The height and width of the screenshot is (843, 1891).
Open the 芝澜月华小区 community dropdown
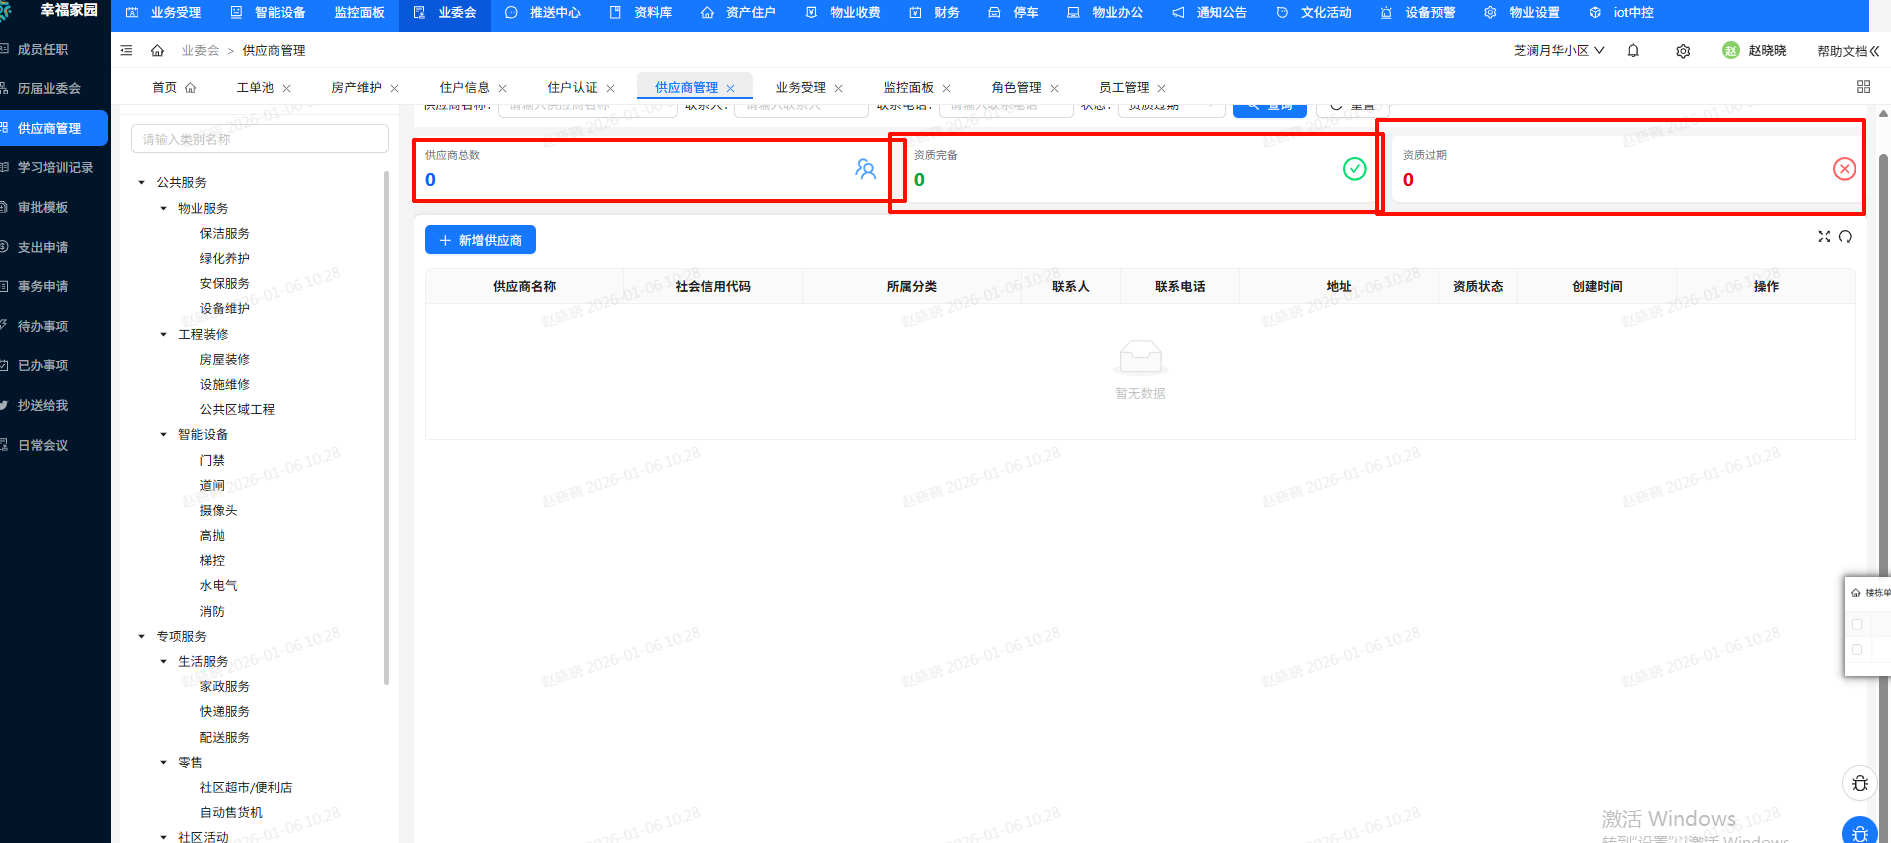coord(1558,51)
